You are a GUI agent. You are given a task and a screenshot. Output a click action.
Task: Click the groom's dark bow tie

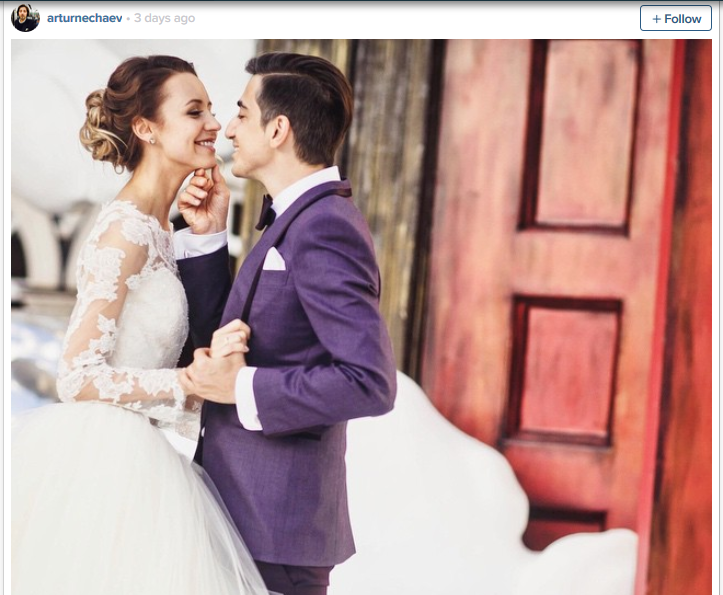click(x=266, y=213)
